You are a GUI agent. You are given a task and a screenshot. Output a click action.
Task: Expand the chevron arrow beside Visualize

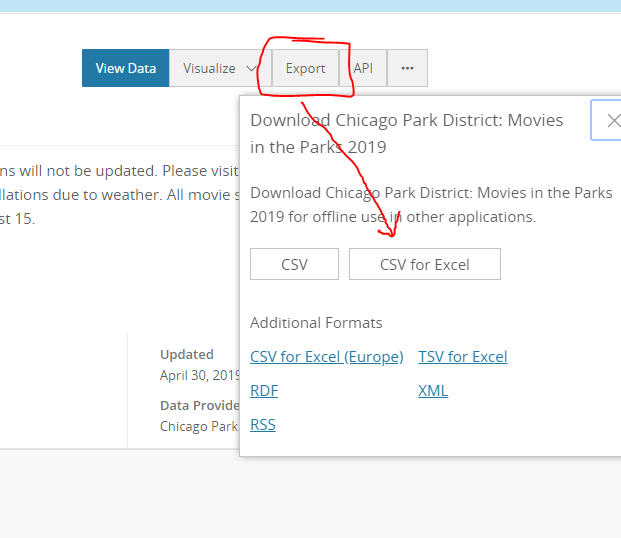point(252,68)
